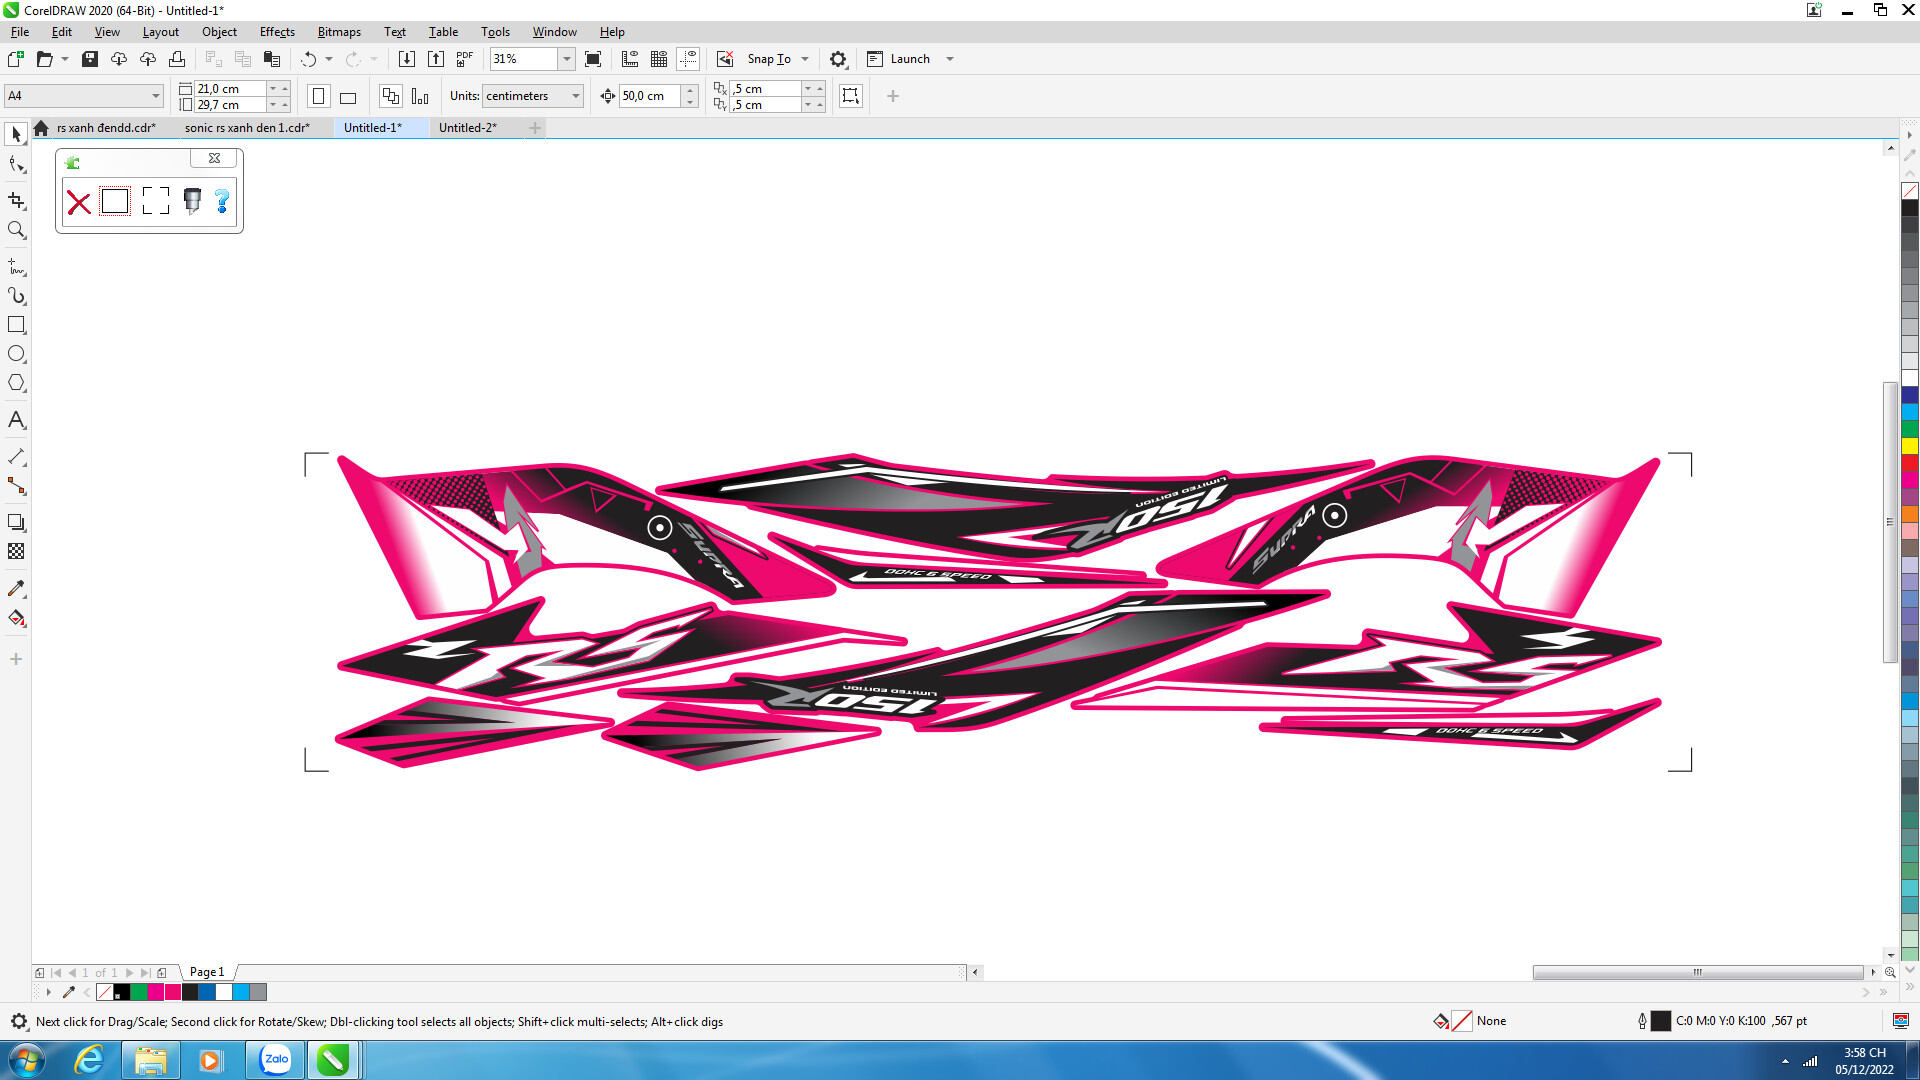1920x1080 pixels.
Task: Create a new document from toolbar
Action: [x=16, y=59]
